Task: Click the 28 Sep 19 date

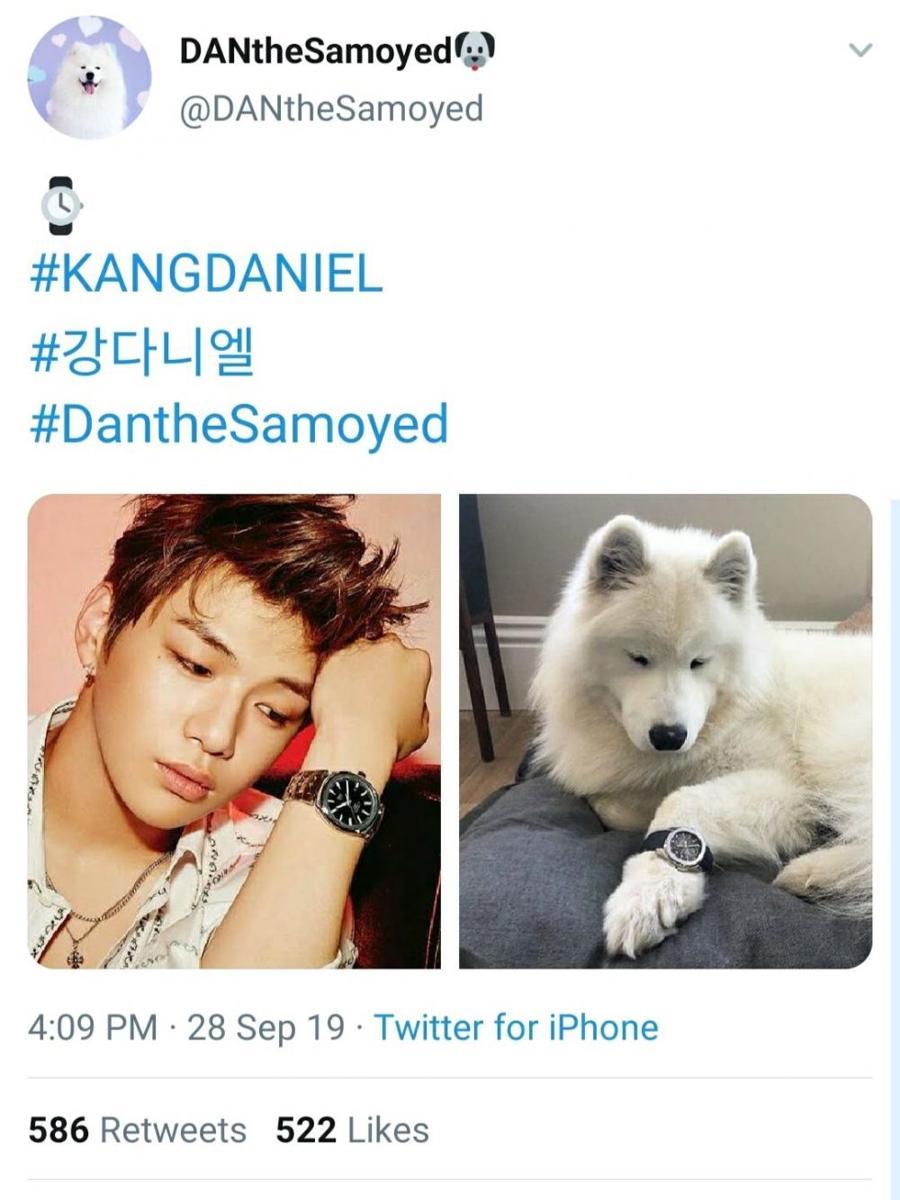Action: [266, 1028]
